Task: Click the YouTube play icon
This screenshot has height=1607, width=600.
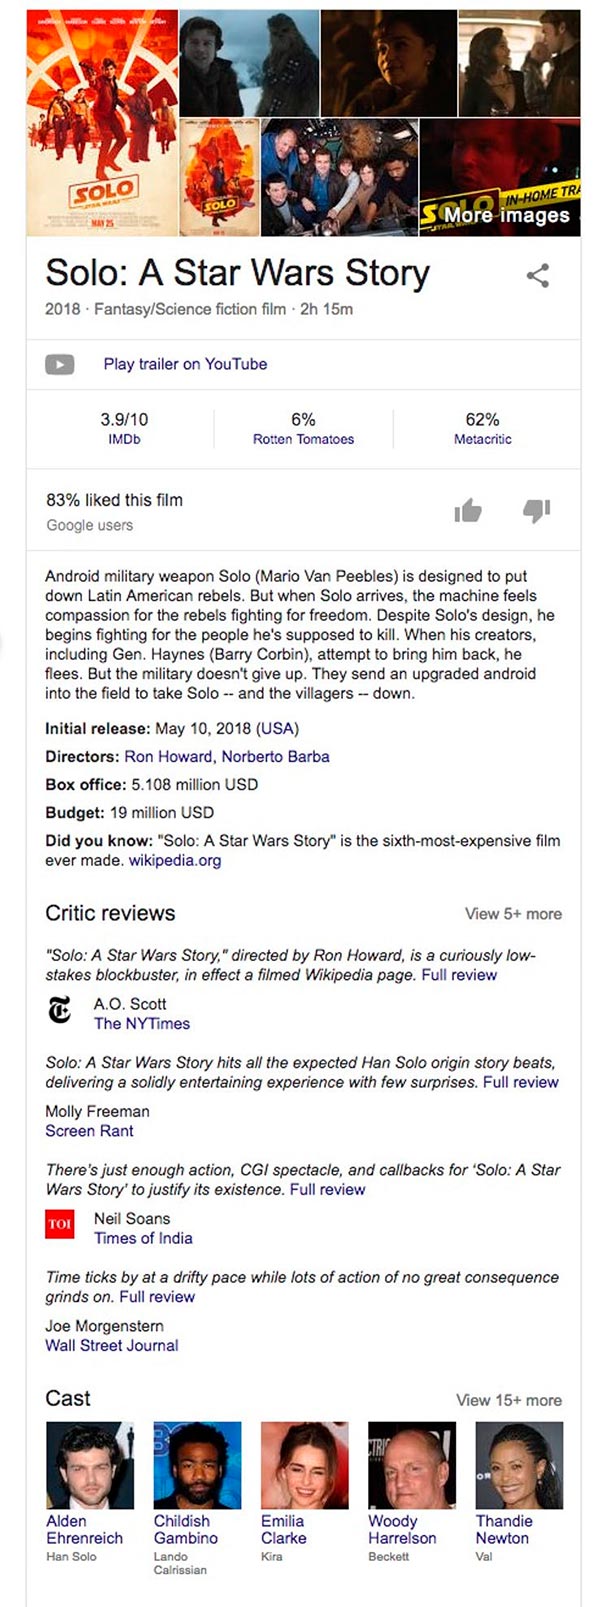Action: point(60,365)
